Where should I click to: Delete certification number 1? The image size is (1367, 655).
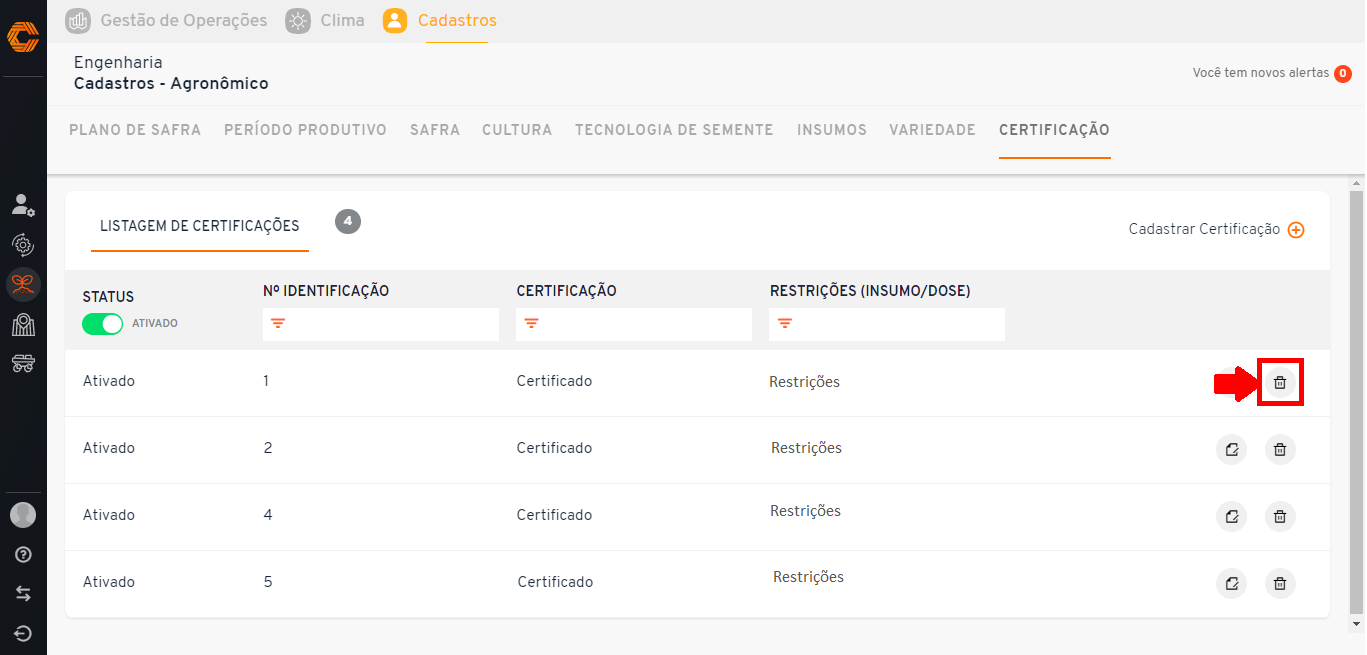(x=1280, y=382)
